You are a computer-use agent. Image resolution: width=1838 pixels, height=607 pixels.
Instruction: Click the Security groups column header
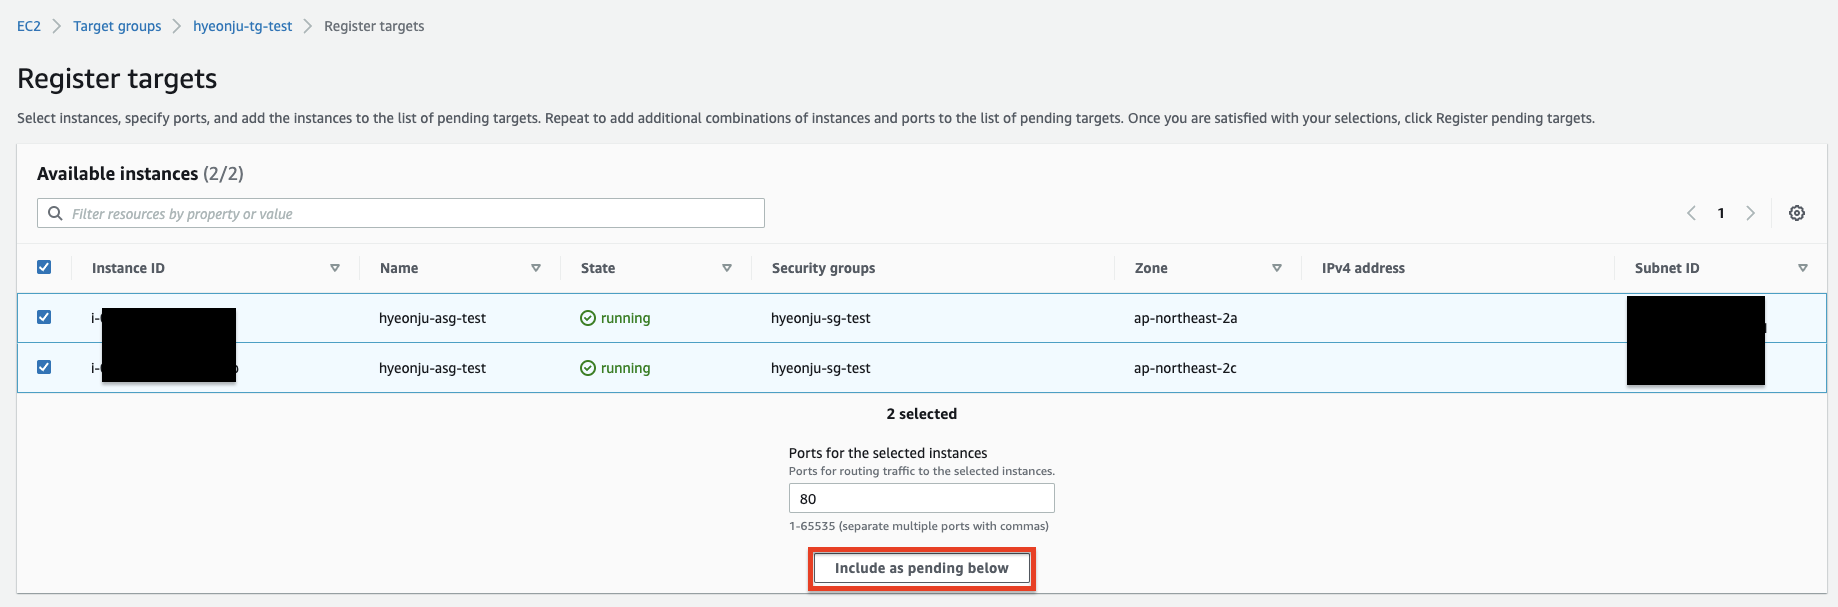823,268
